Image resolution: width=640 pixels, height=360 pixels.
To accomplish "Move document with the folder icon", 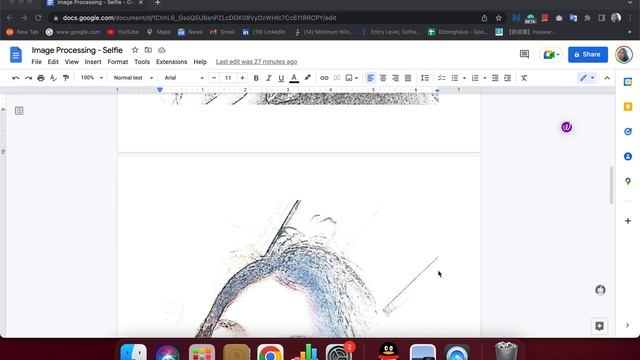I will (x=148, y=50).
